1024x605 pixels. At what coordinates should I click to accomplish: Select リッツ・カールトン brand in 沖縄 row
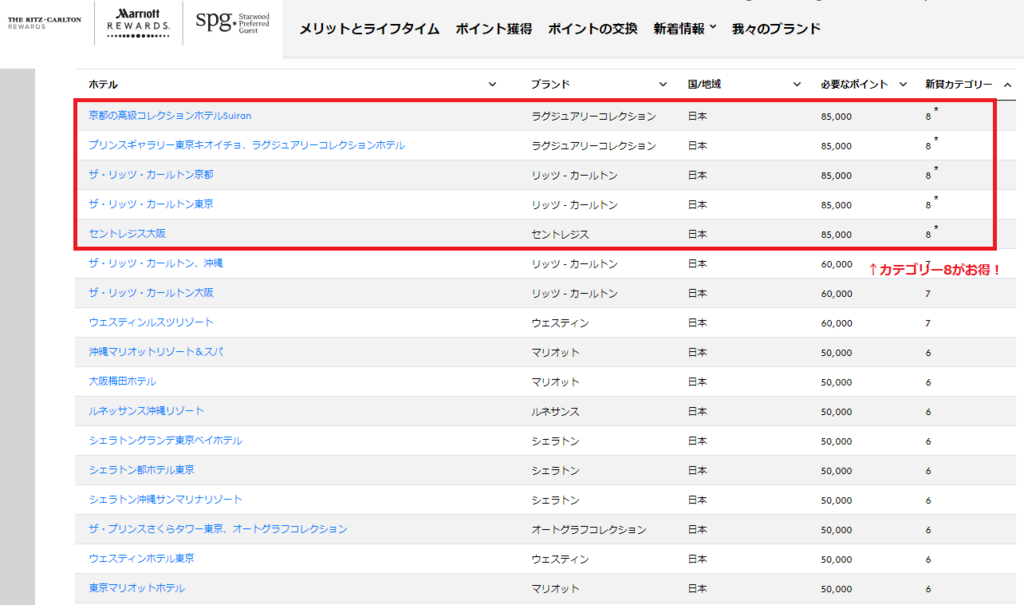click(574, 264)
